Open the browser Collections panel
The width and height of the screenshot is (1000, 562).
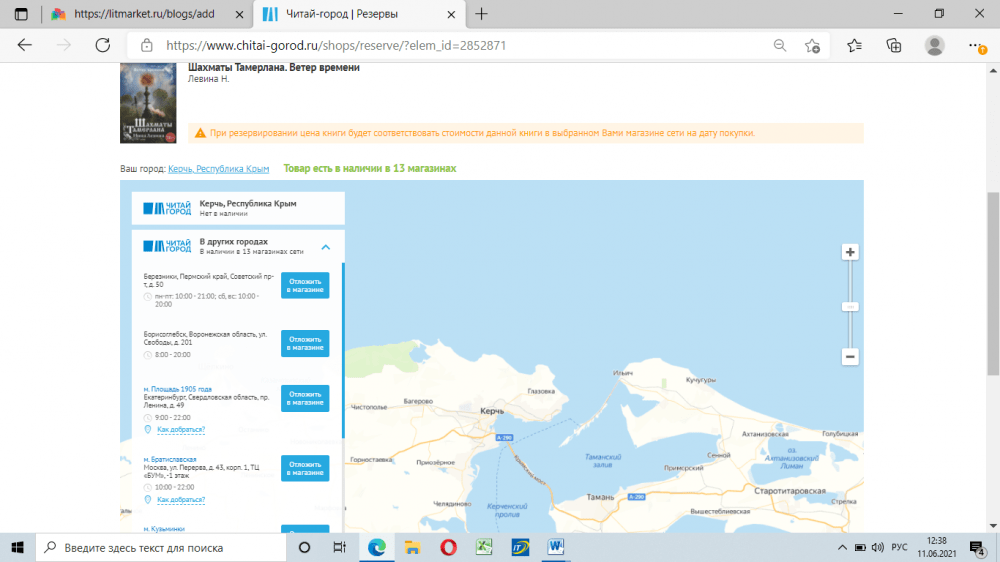tap(894, 45)
